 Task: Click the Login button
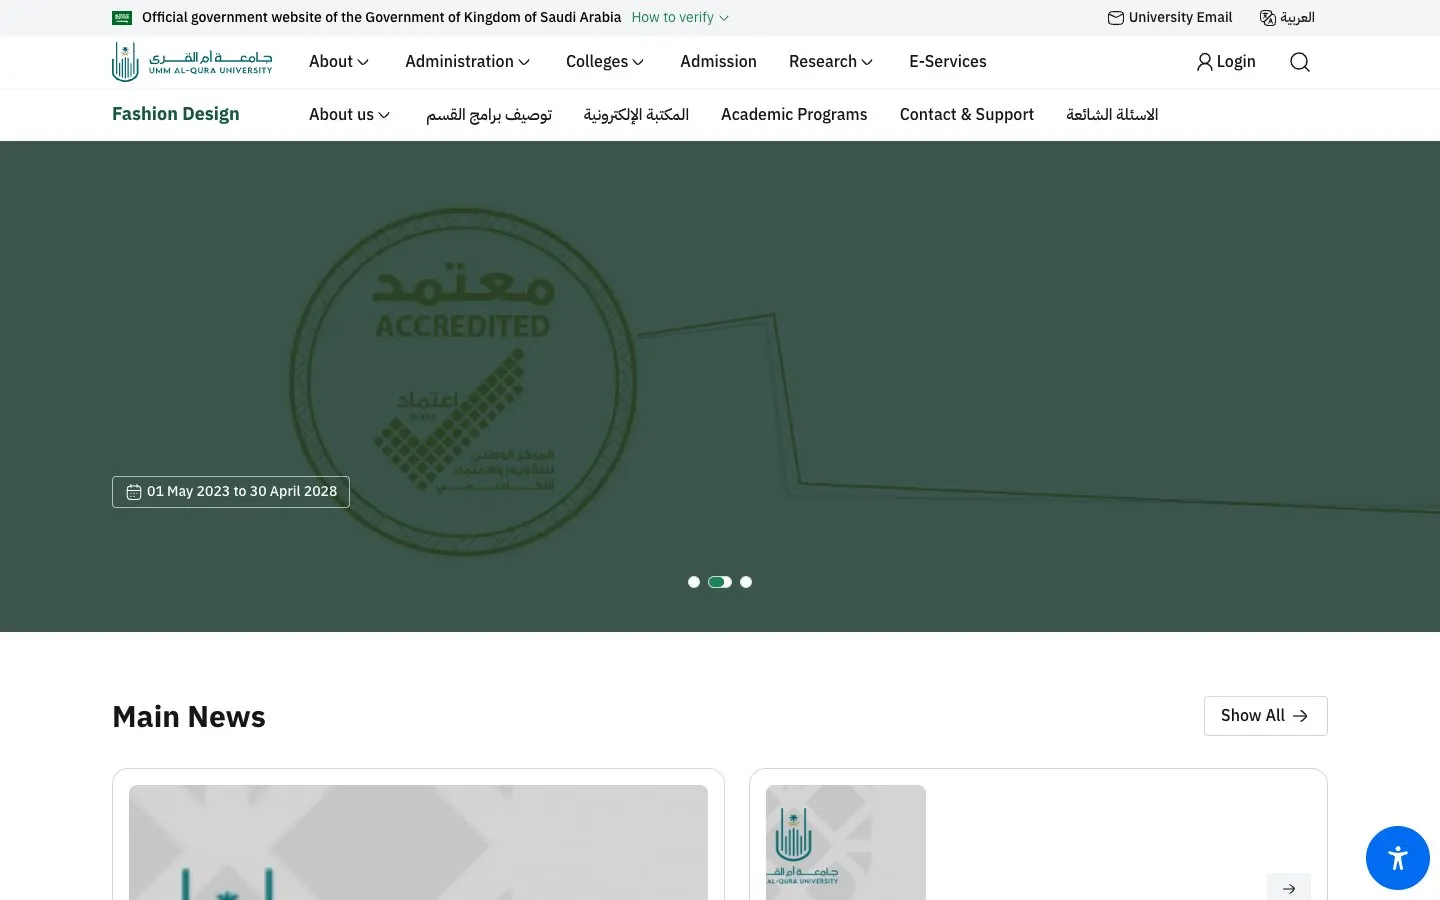[1226, 62]
